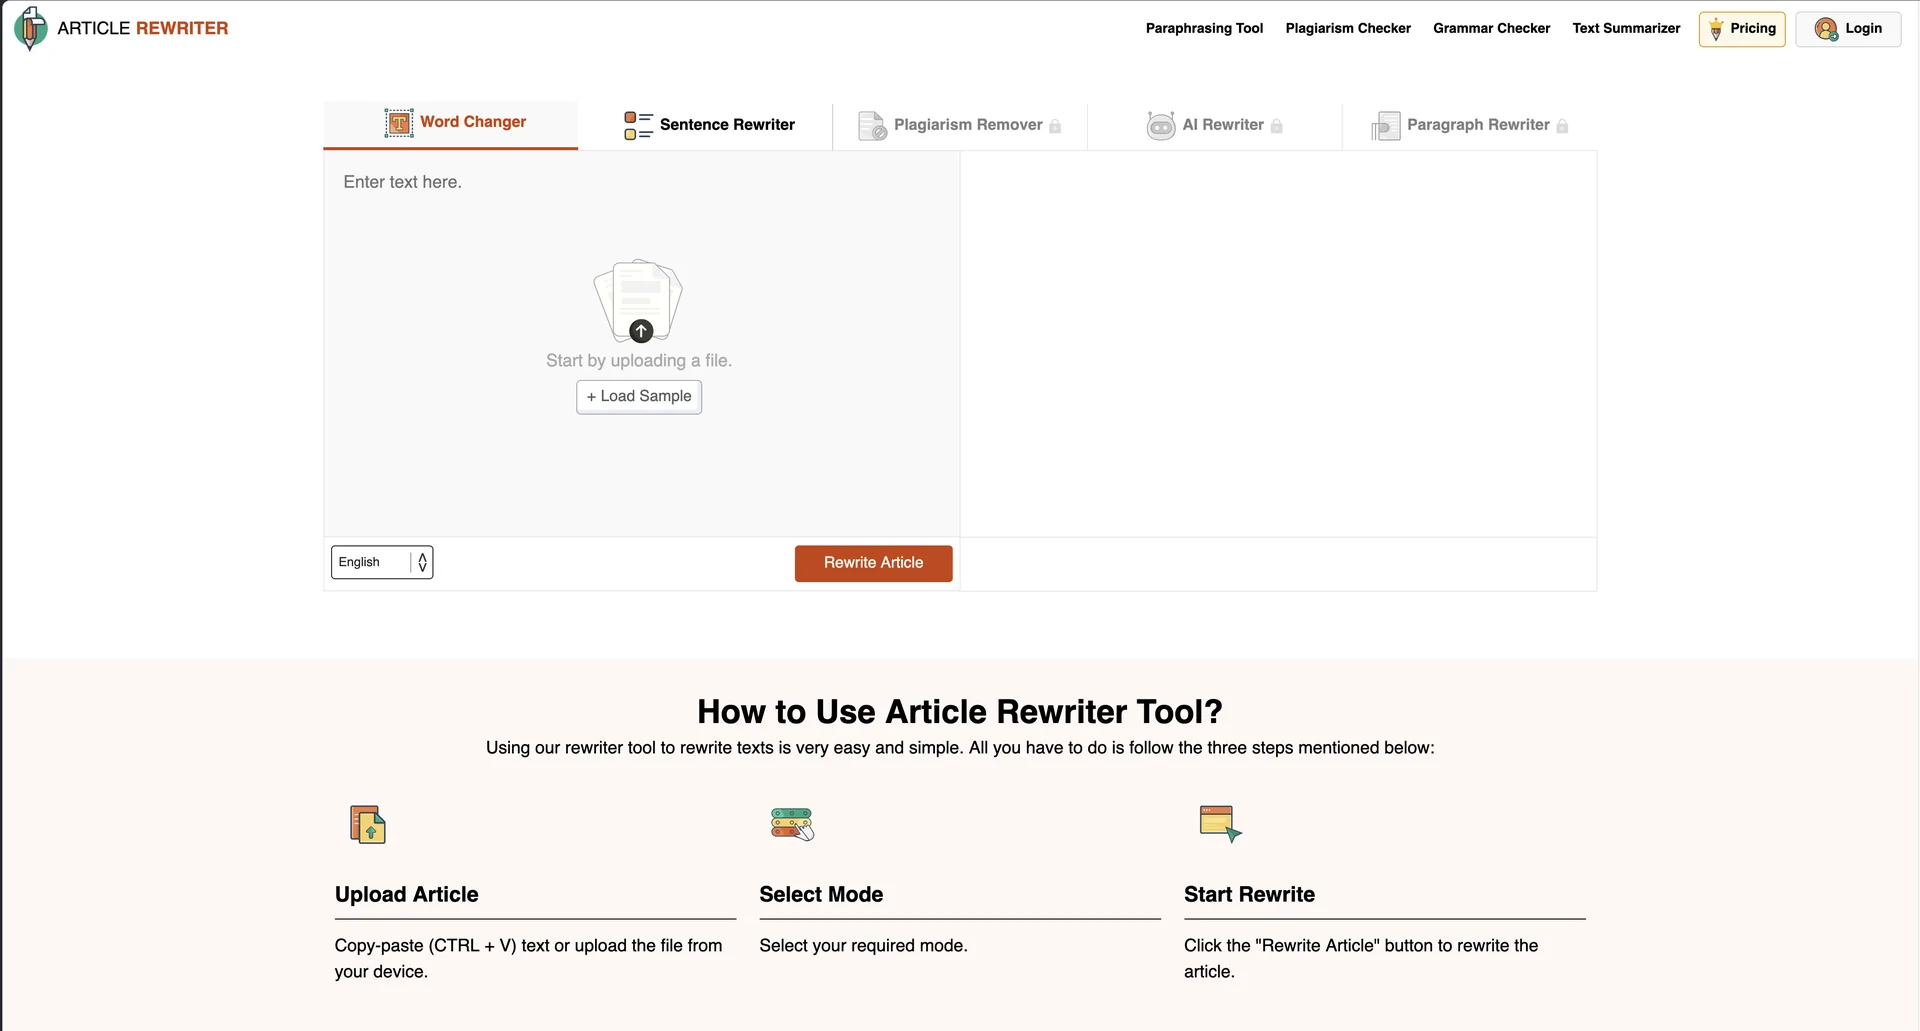
Task: Switch to the Word Changer tab
Action: pos(451,124)
